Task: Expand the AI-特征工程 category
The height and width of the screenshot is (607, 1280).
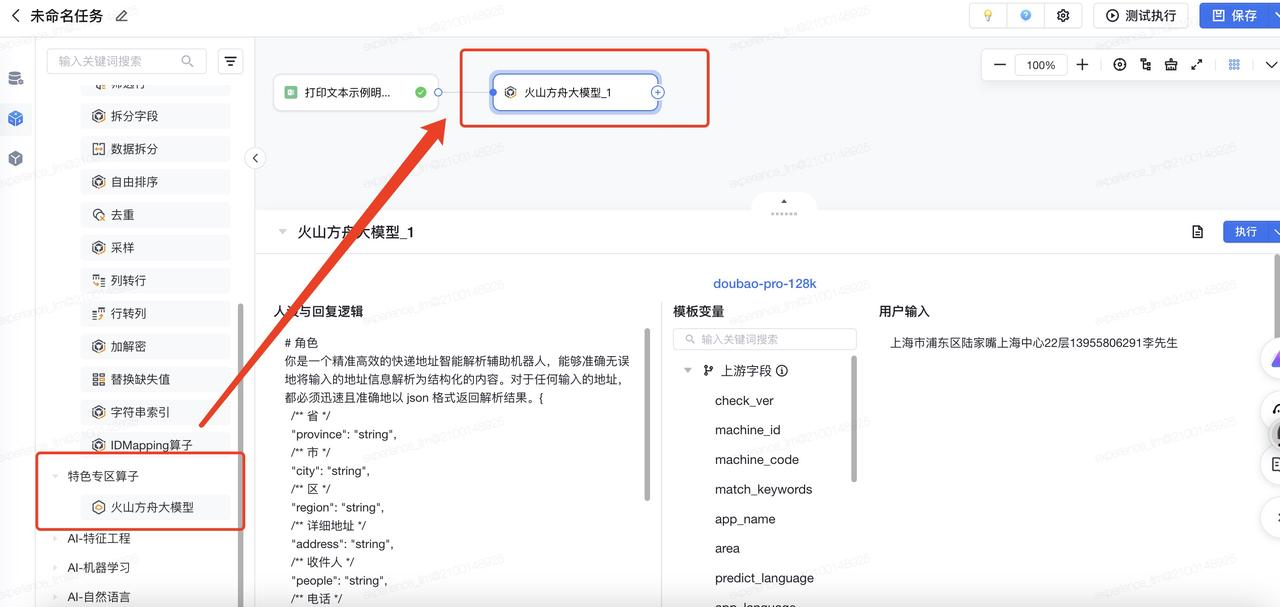Action: [x=55, y=539]
